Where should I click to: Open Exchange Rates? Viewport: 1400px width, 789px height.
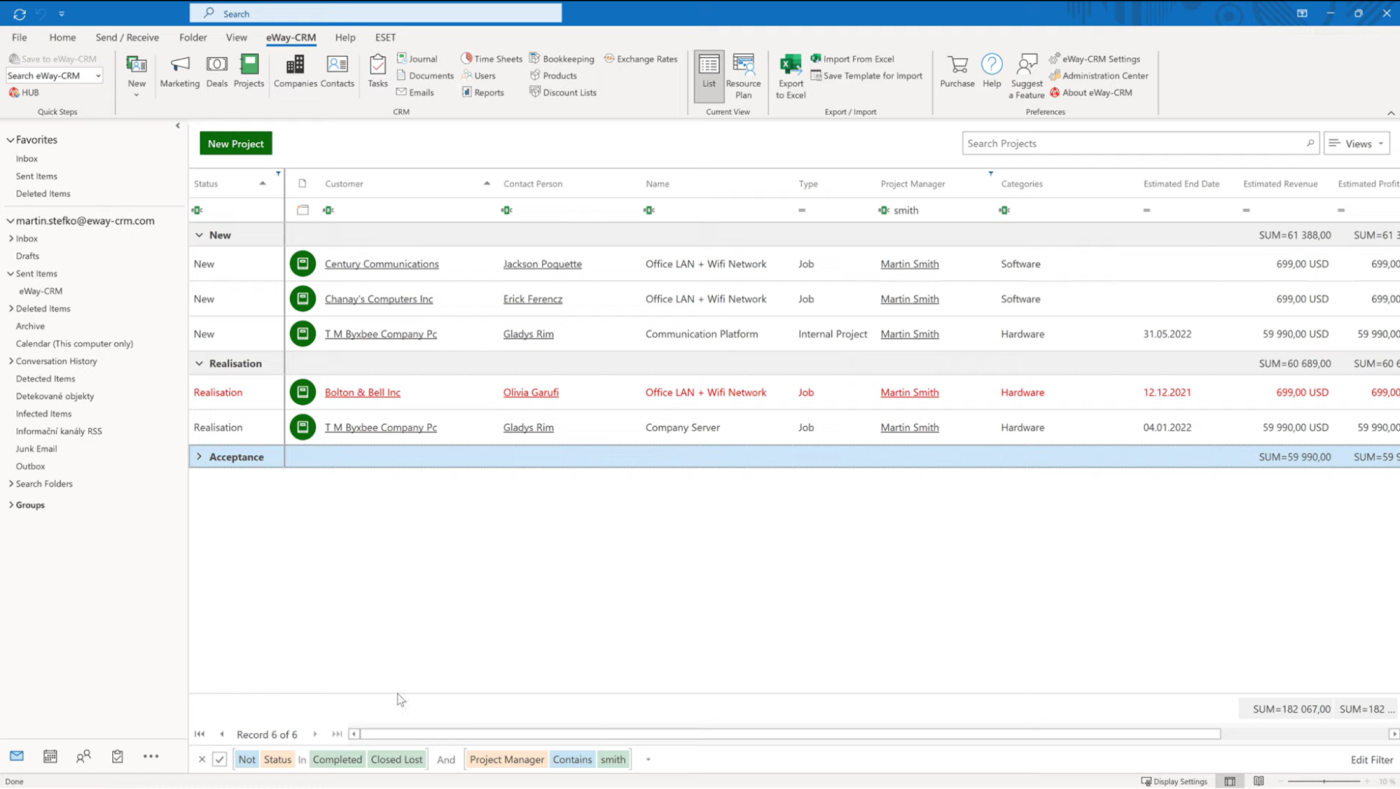pyautogui.click(x=641, y=59)
